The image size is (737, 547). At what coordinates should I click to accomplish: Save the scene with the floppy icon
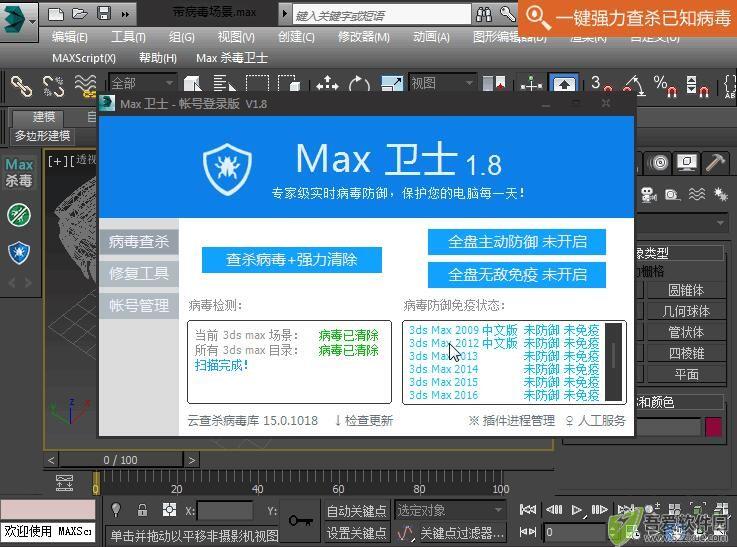[104, 14]
